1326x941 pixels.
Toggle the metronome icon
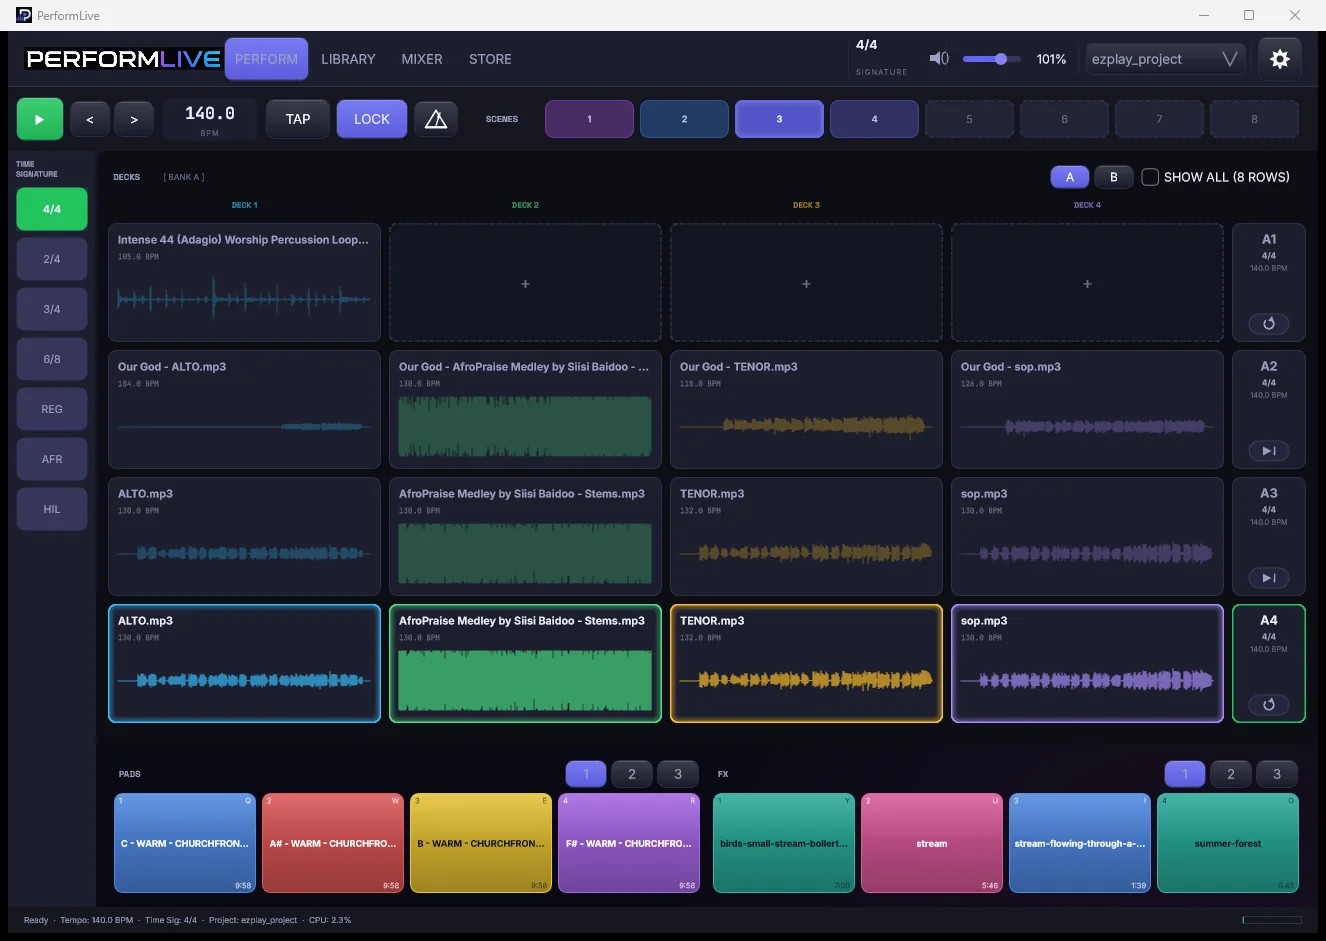[436, 119]
